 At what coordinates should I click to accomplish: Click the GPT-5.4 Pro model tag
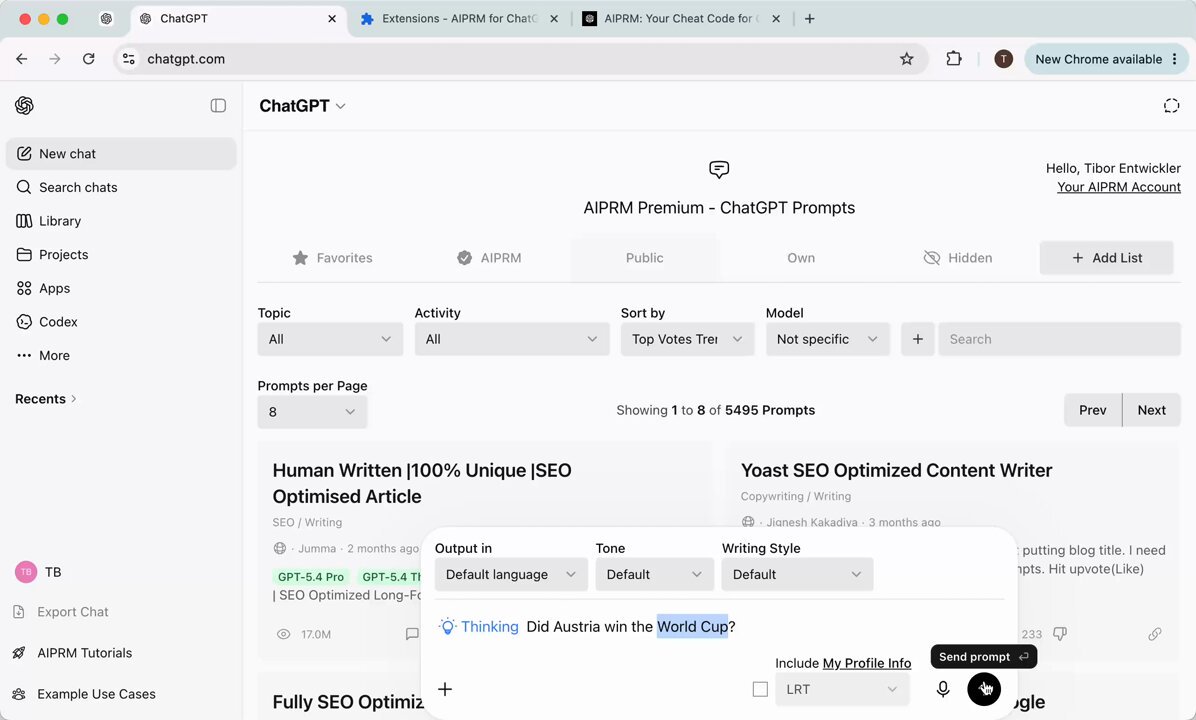point(310,577)
